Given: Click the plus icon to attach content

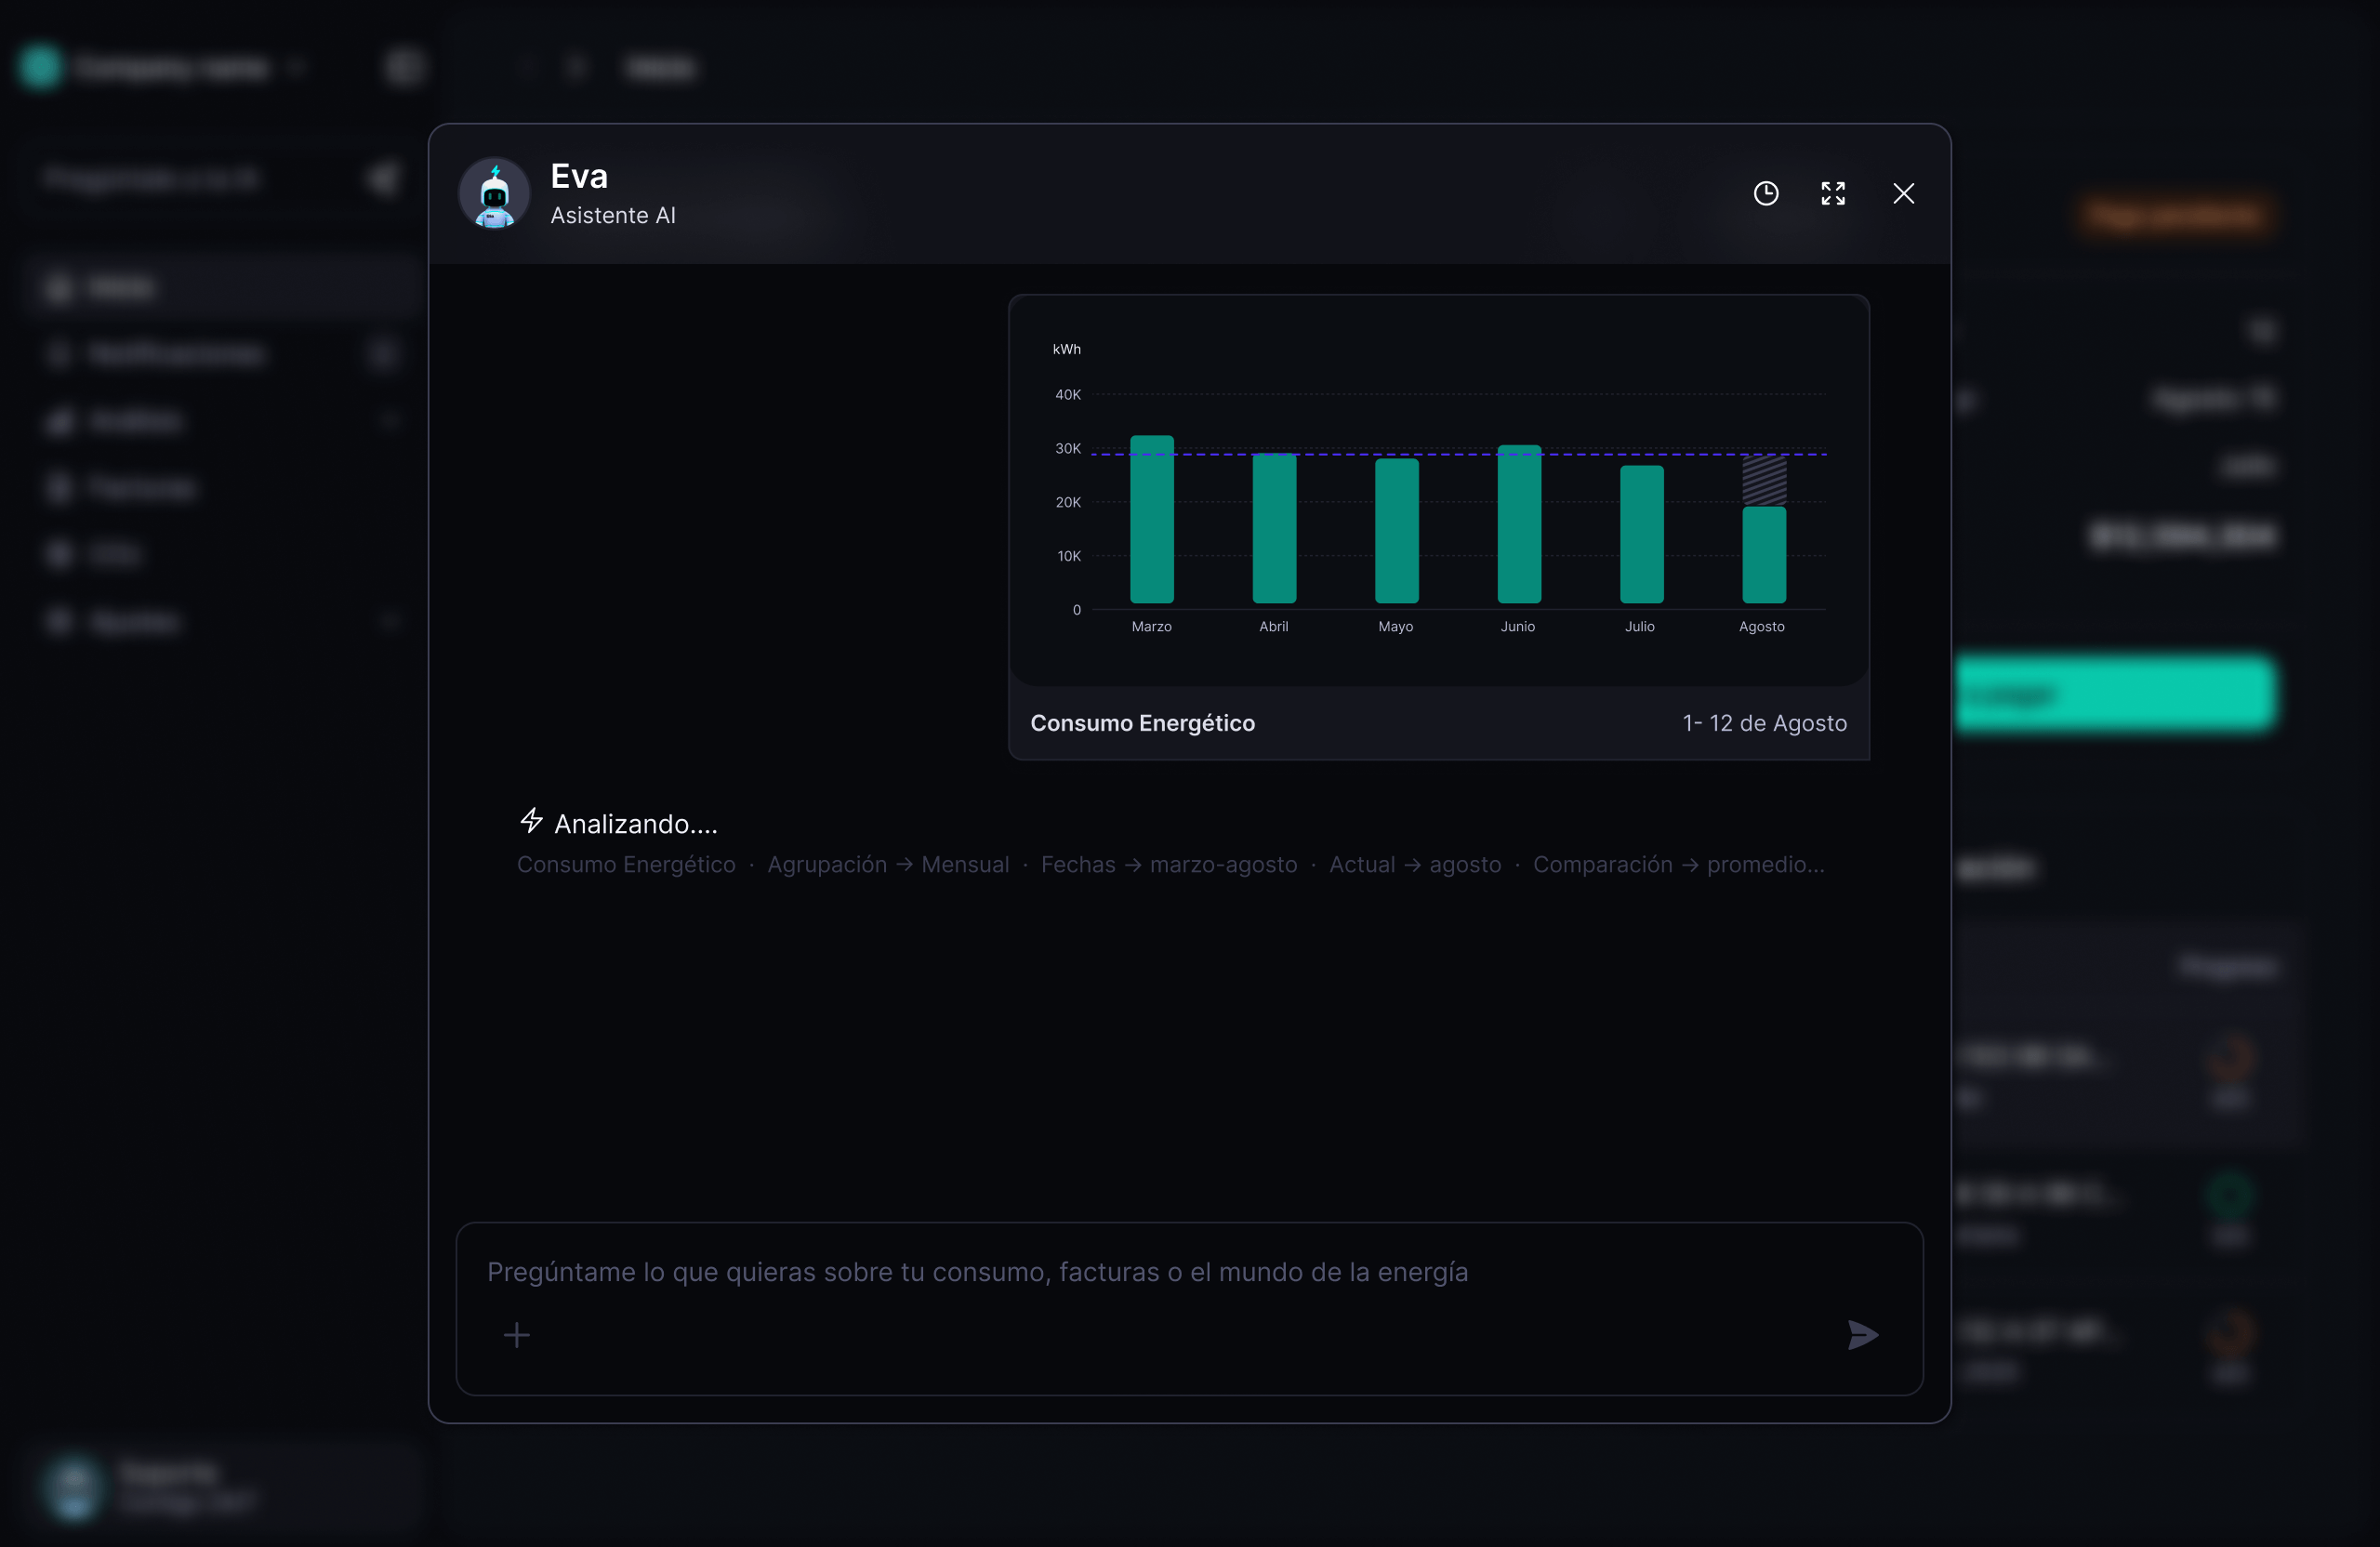Looking at the screenshot, I should [517, 1335].
